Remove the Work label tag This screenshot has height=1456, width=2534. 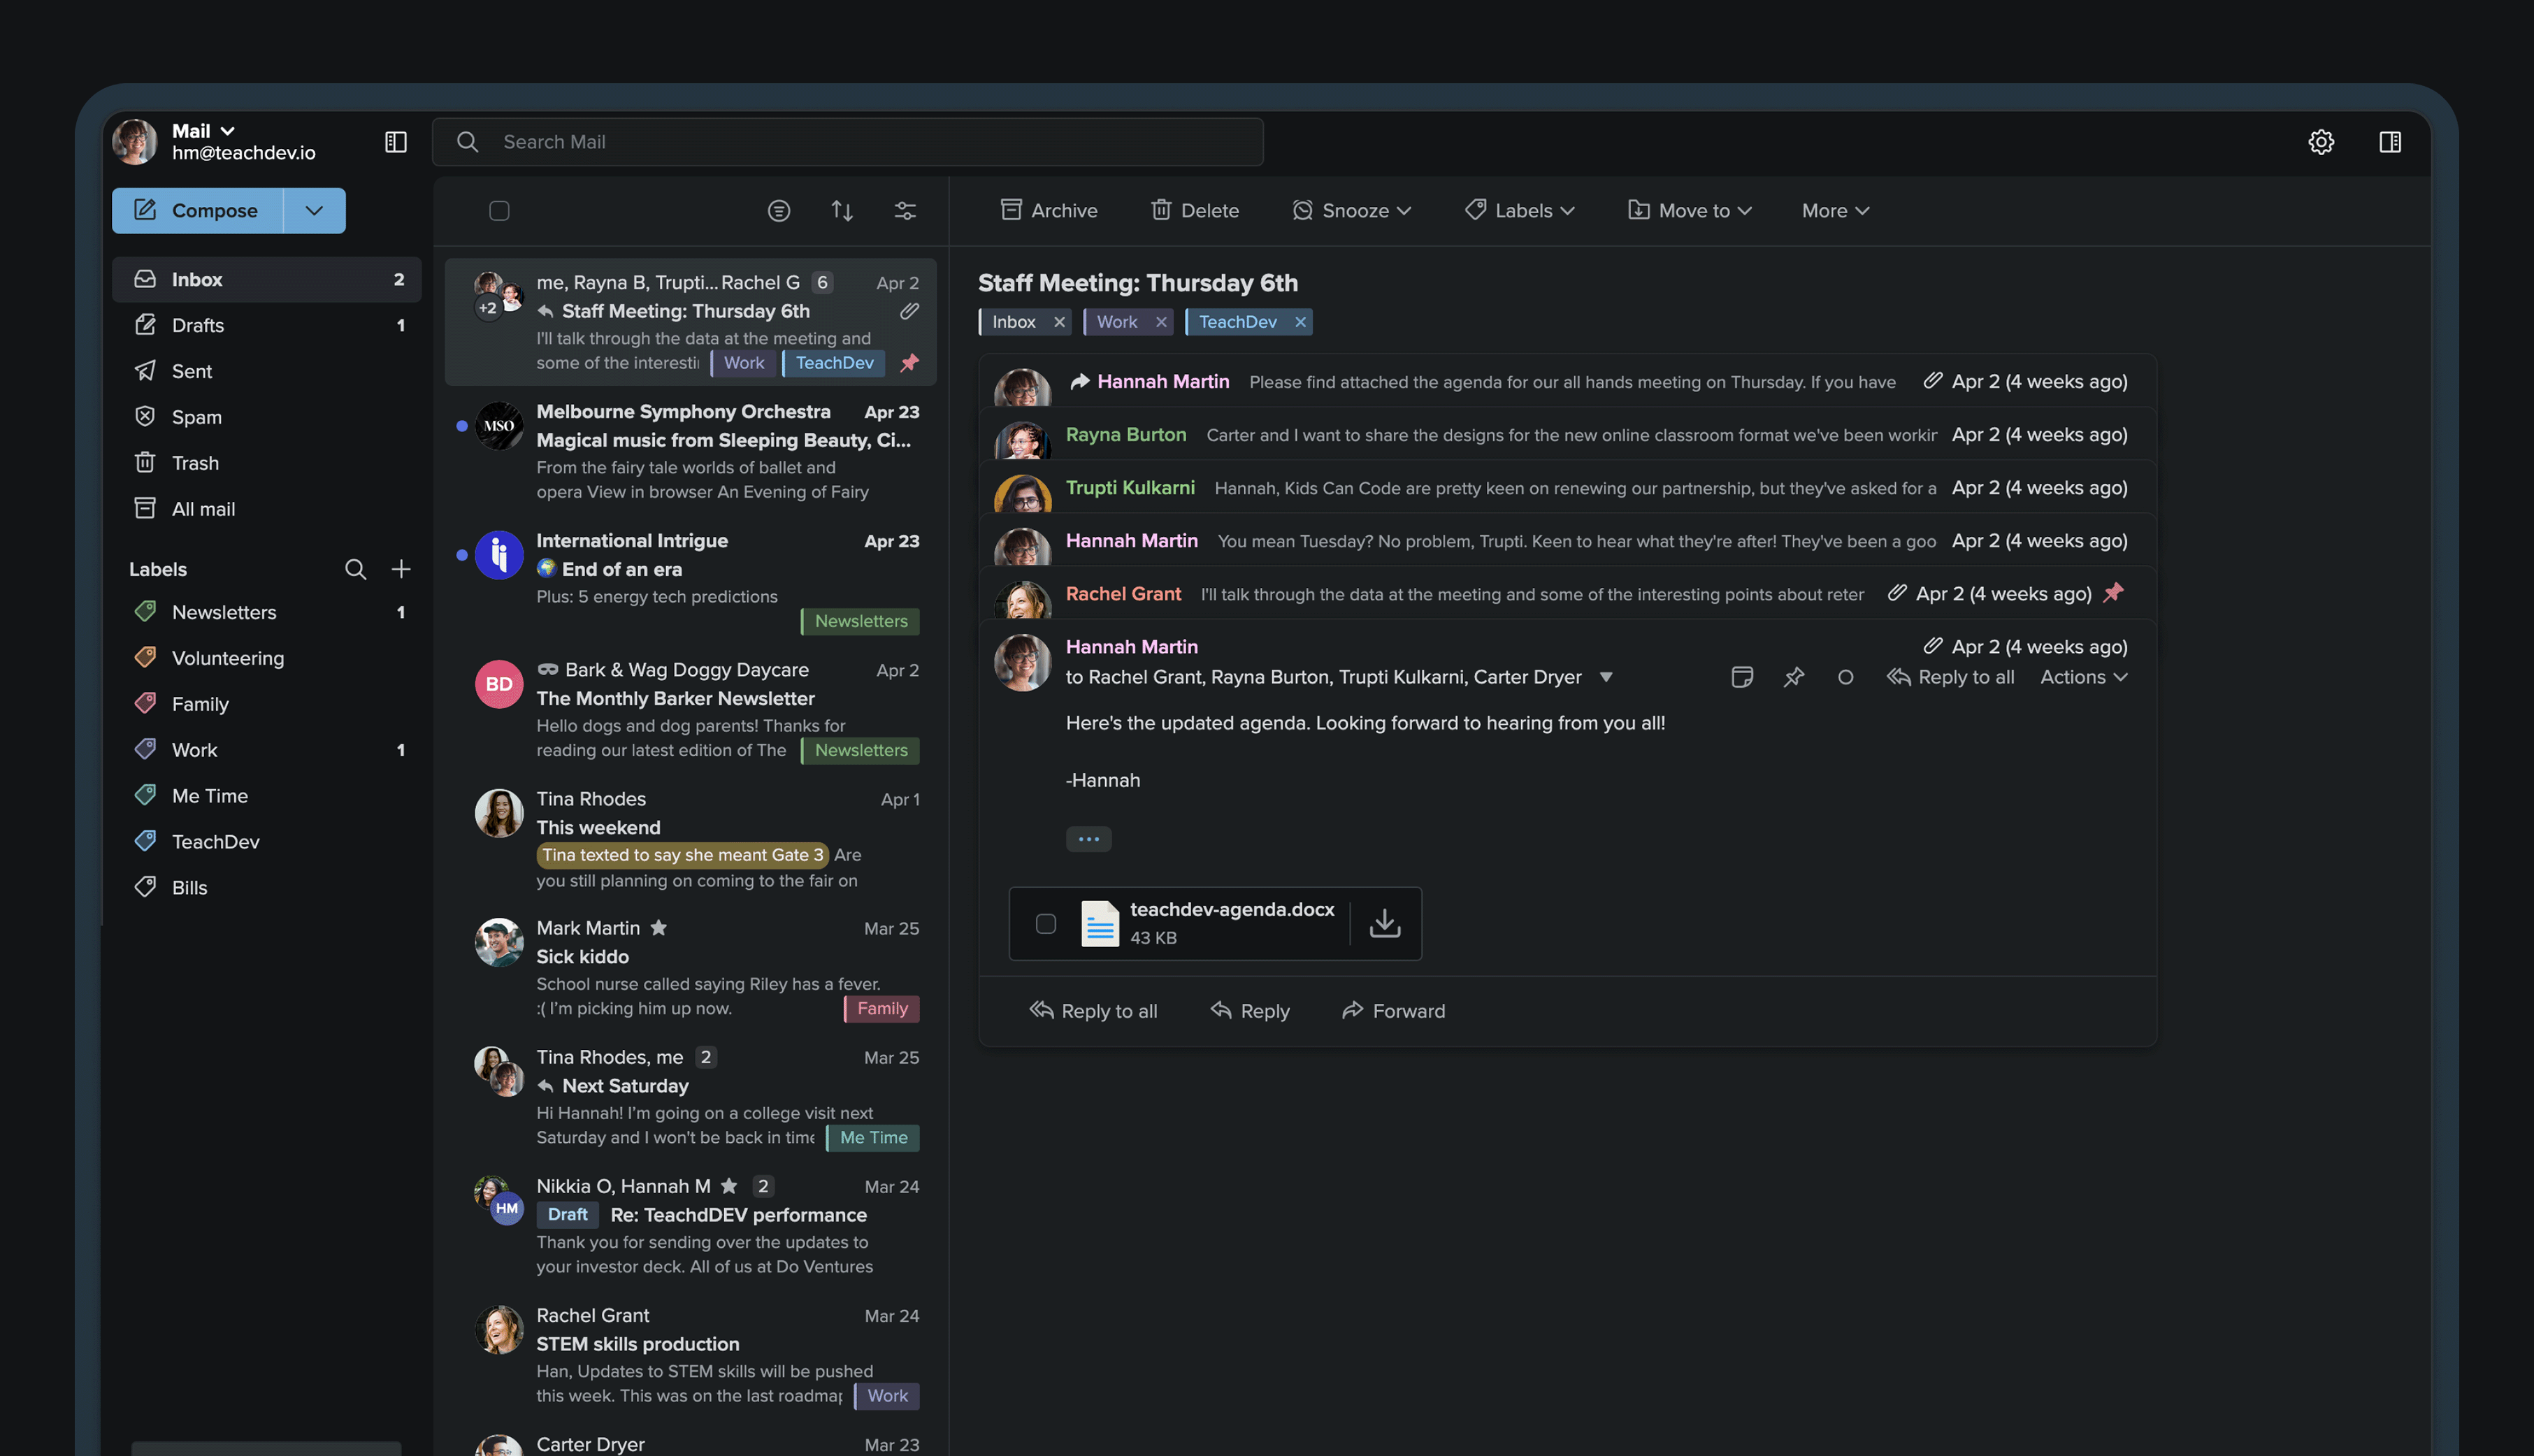click(x=1161, y=322)
